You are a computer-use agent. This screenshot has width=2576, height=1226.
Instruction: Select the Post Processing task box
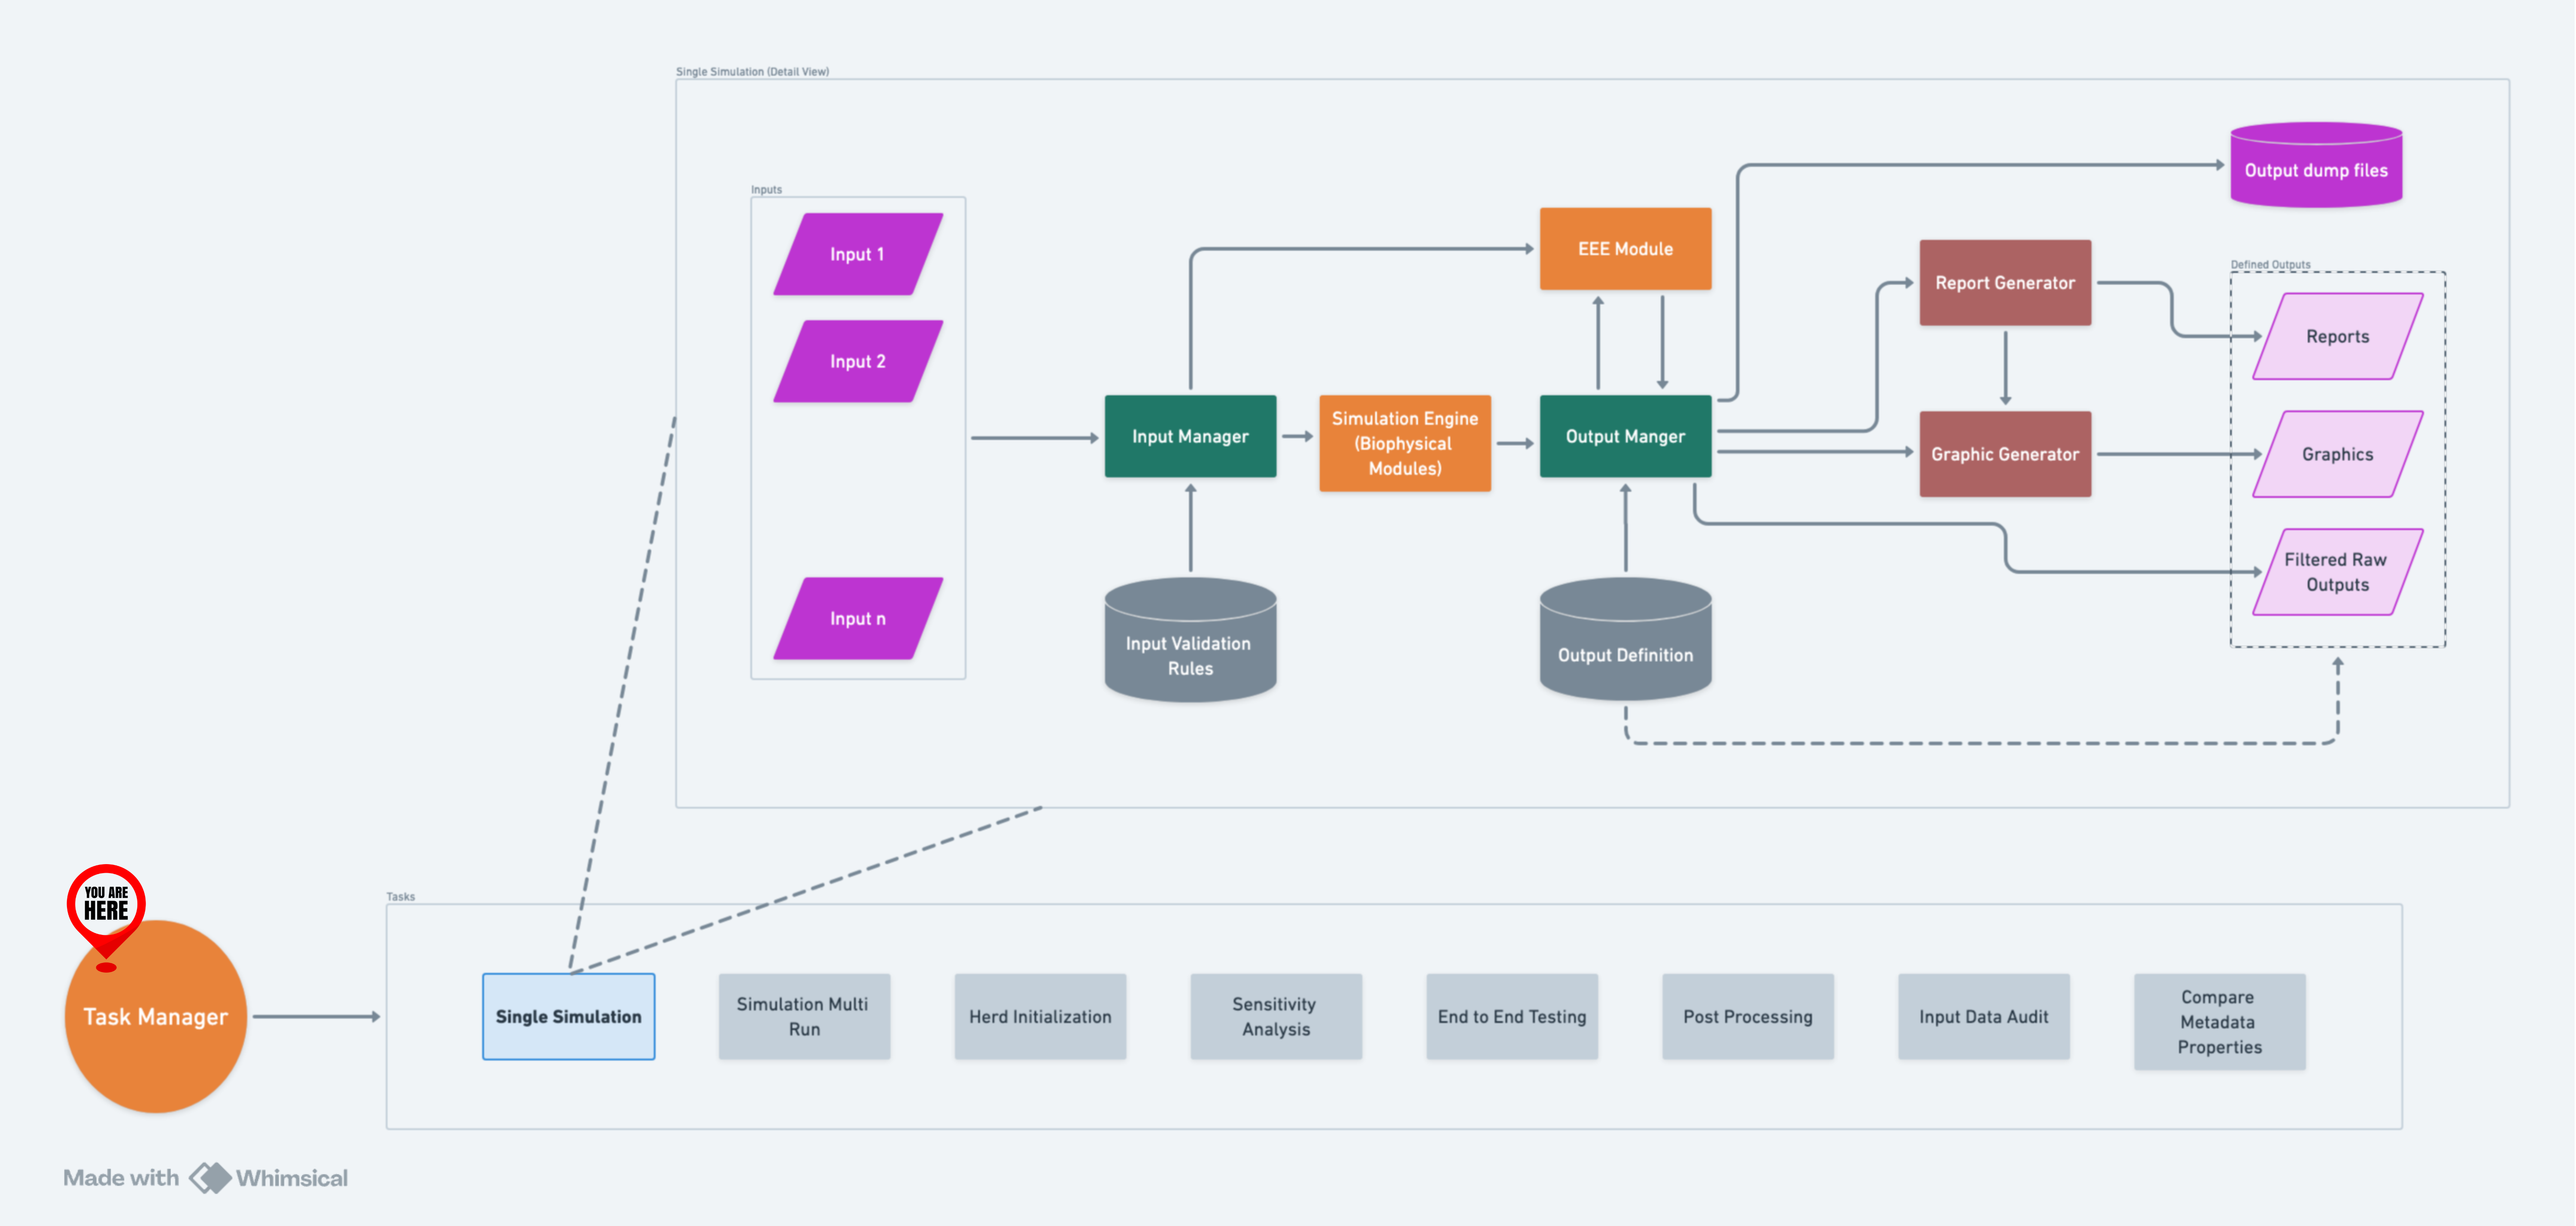point(1748,1016)
